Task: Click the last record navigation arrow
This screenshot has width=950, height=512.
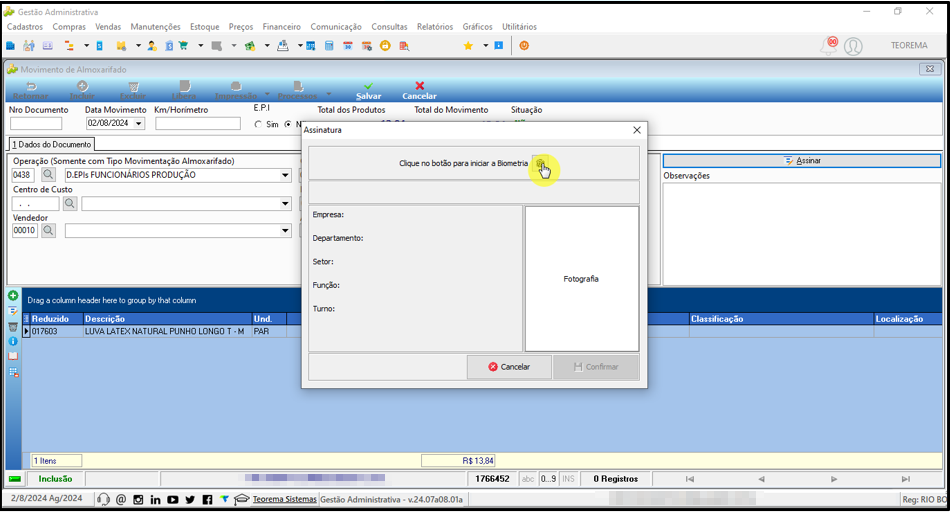Action: click(905, 479)
